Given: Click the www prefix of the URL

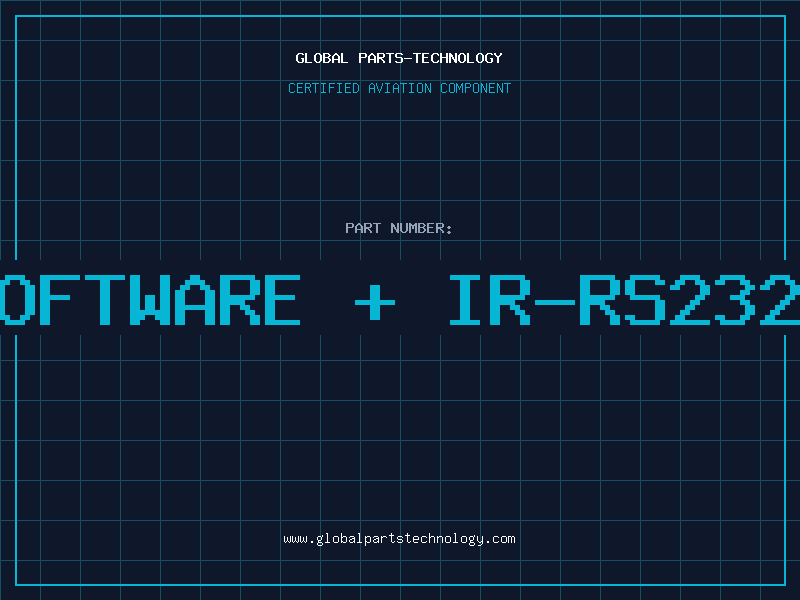Looking at the screenshot, I should coord(295,539).
